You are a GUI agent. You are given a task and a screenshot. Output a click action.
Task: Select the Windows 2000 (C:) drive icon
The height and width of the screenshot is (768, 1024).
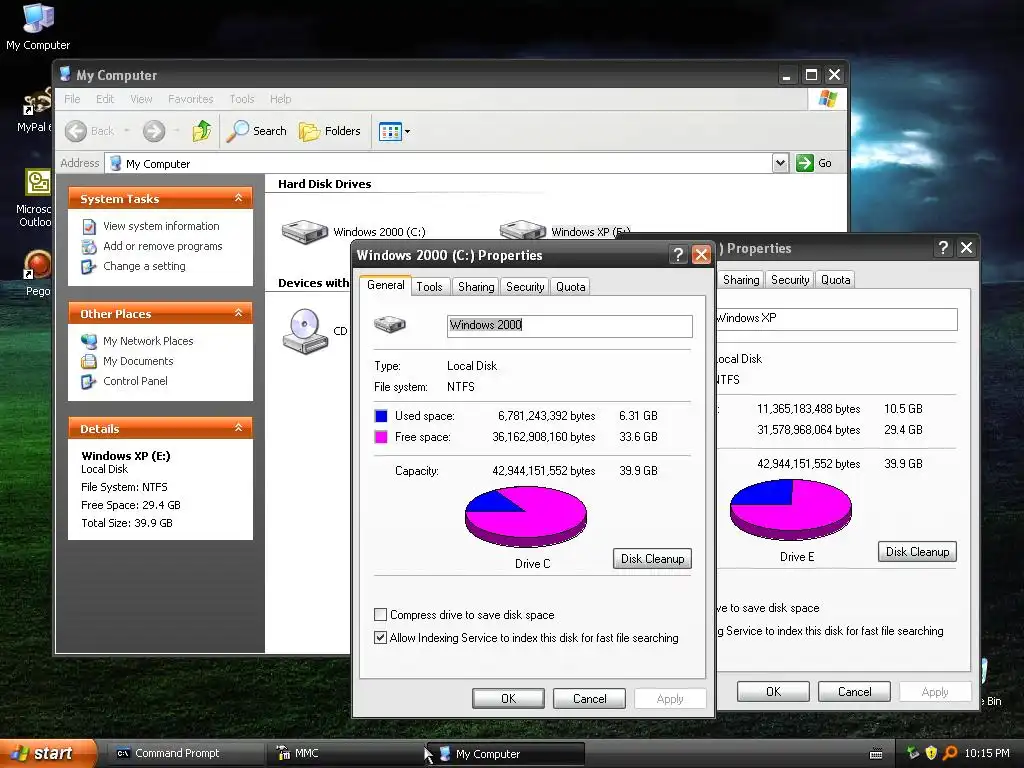click(304, 231)
